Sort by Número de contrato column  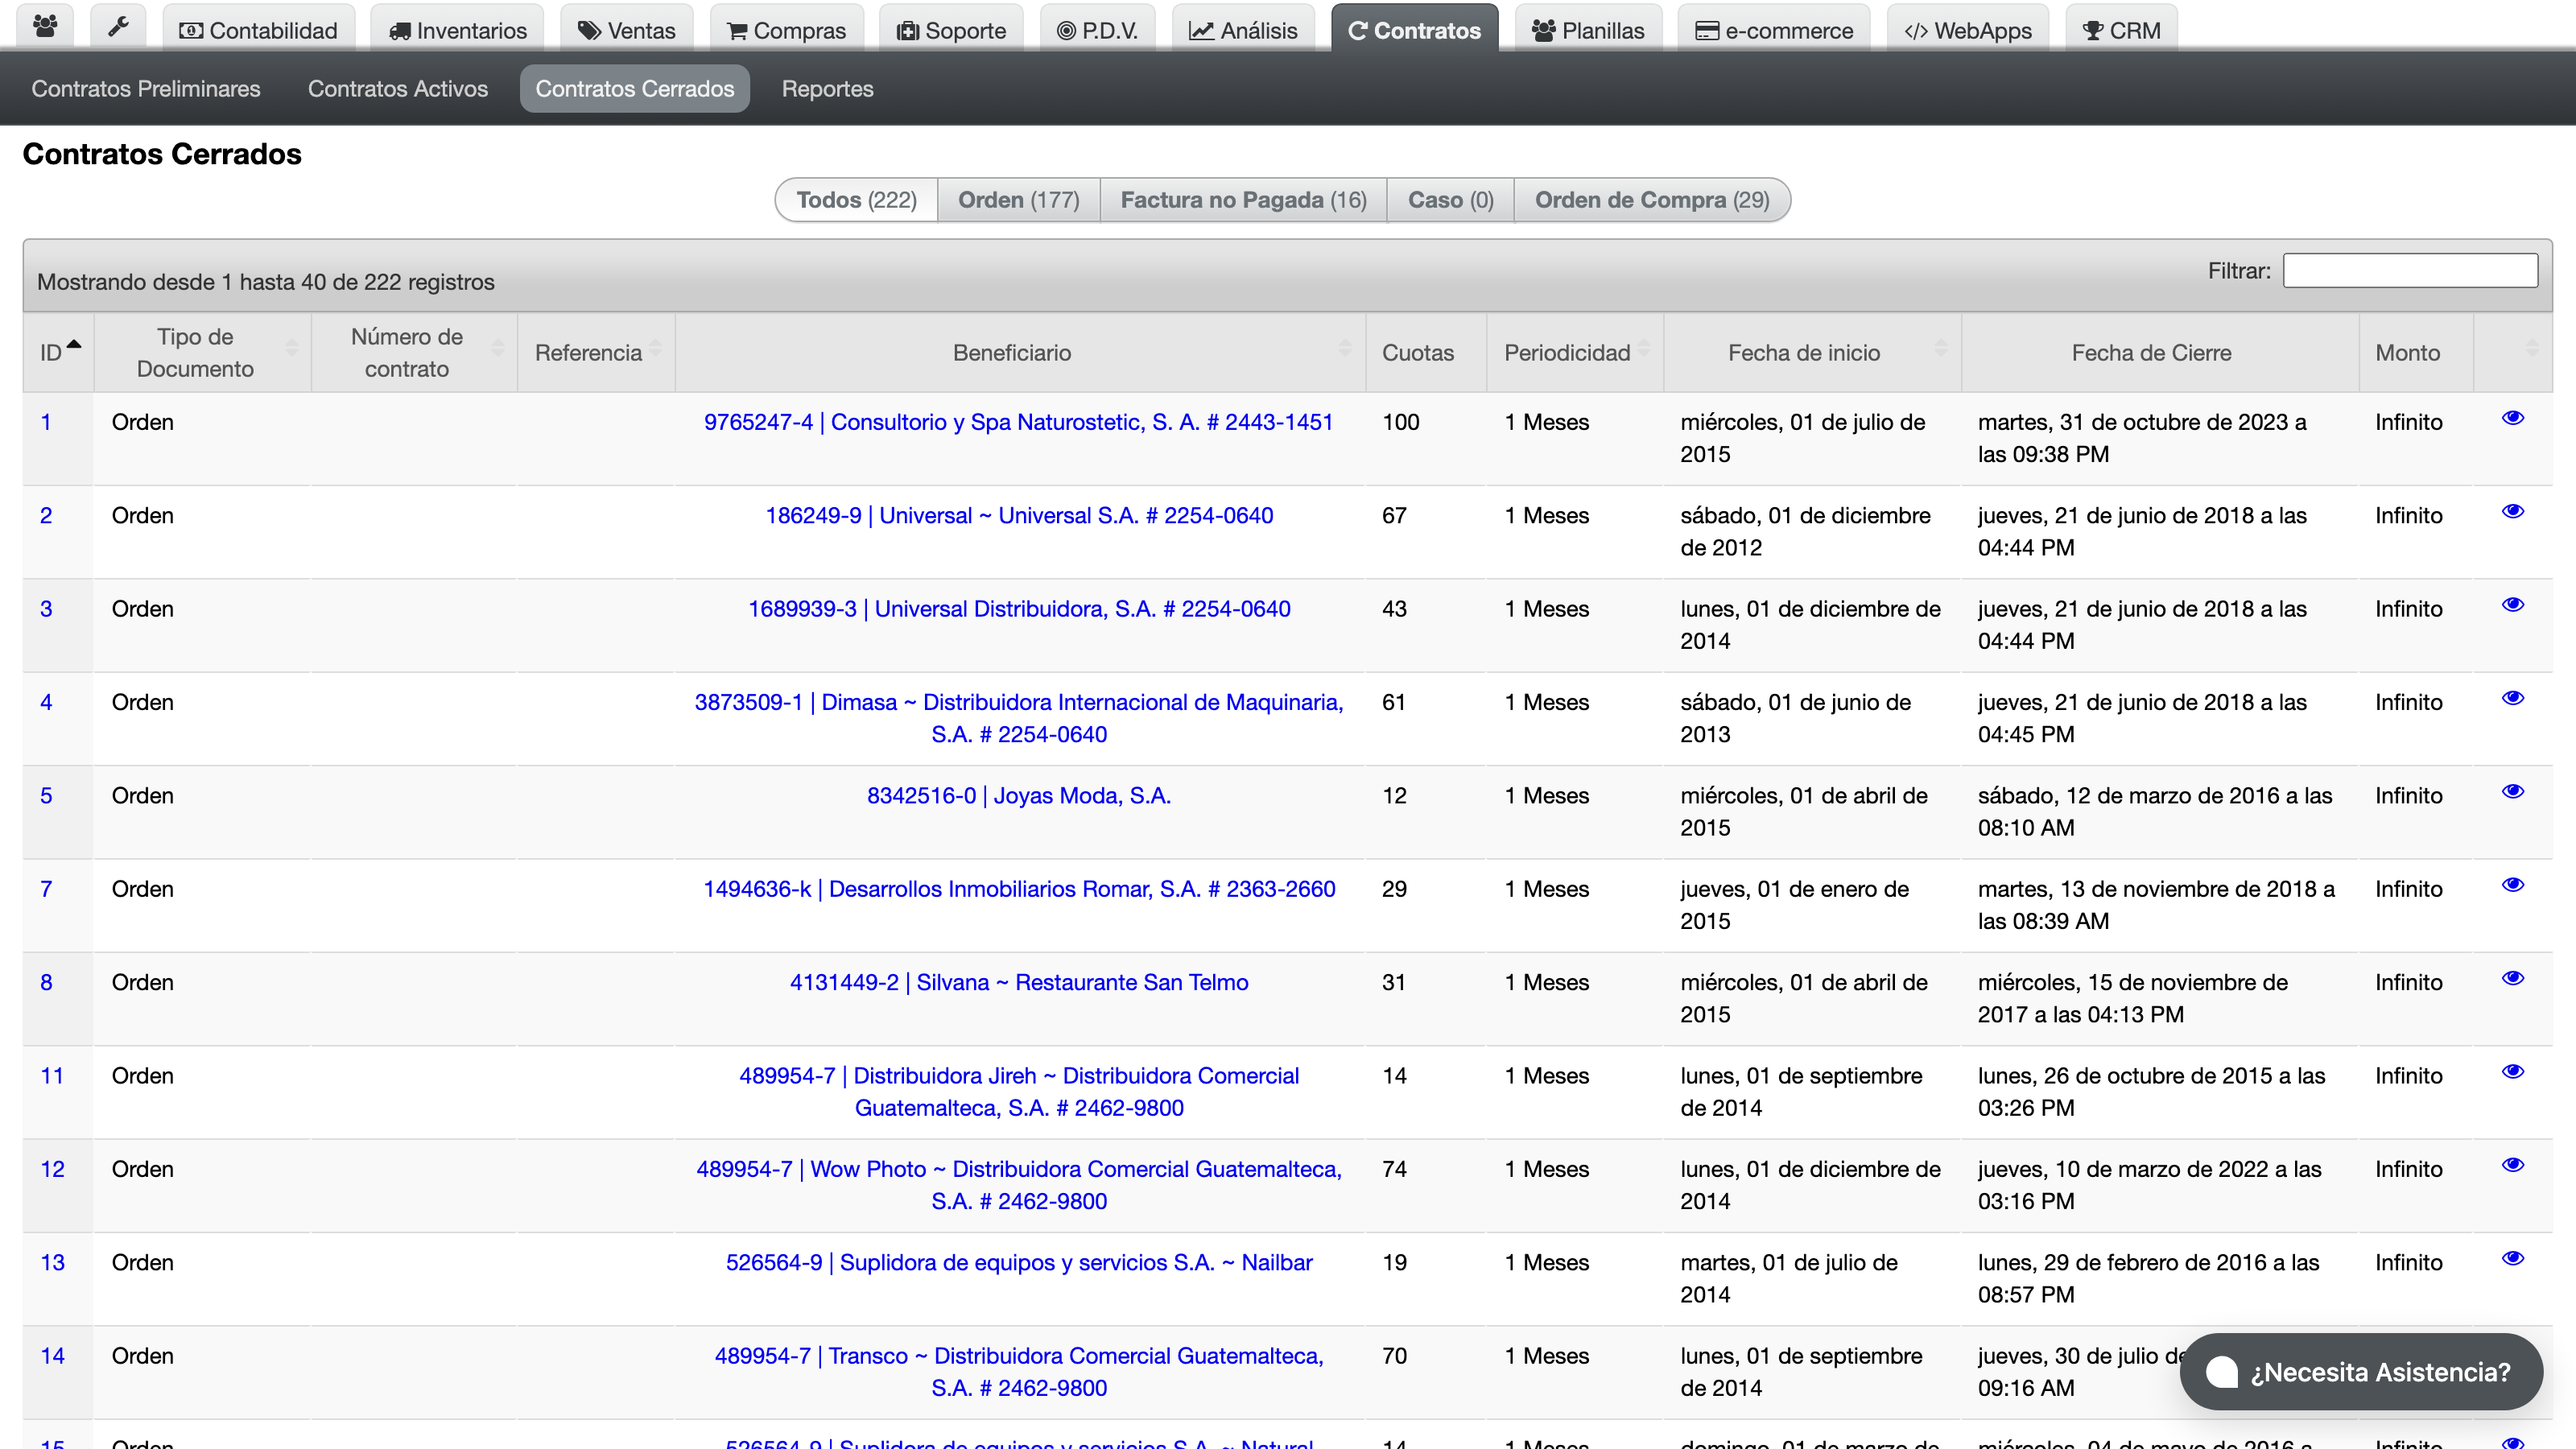[414, 352]
